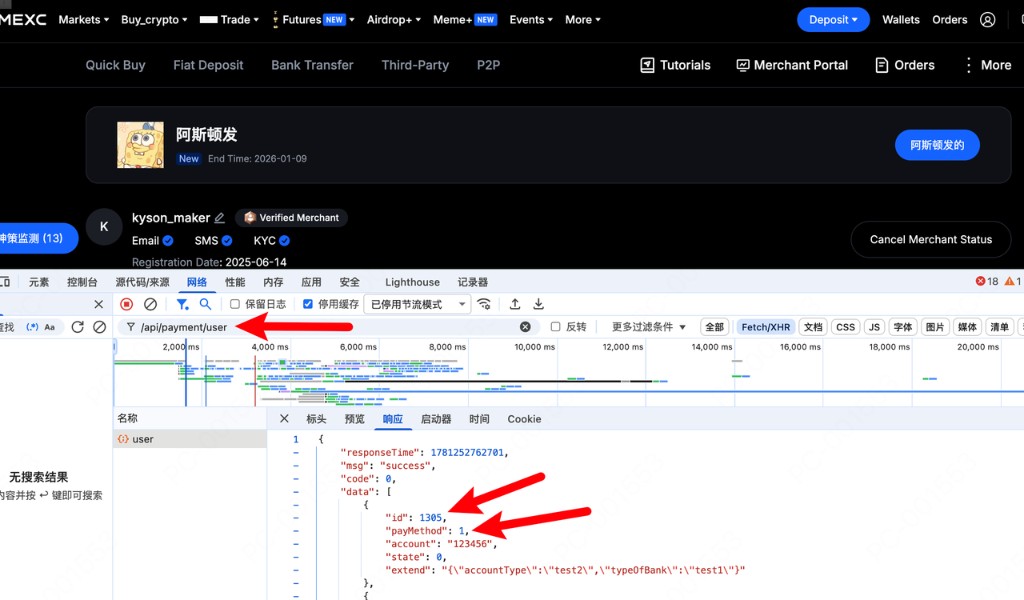This screenshot has height=600, width=1024.
Task: Click the round K user avatar
Action: [x=104, y=227]
